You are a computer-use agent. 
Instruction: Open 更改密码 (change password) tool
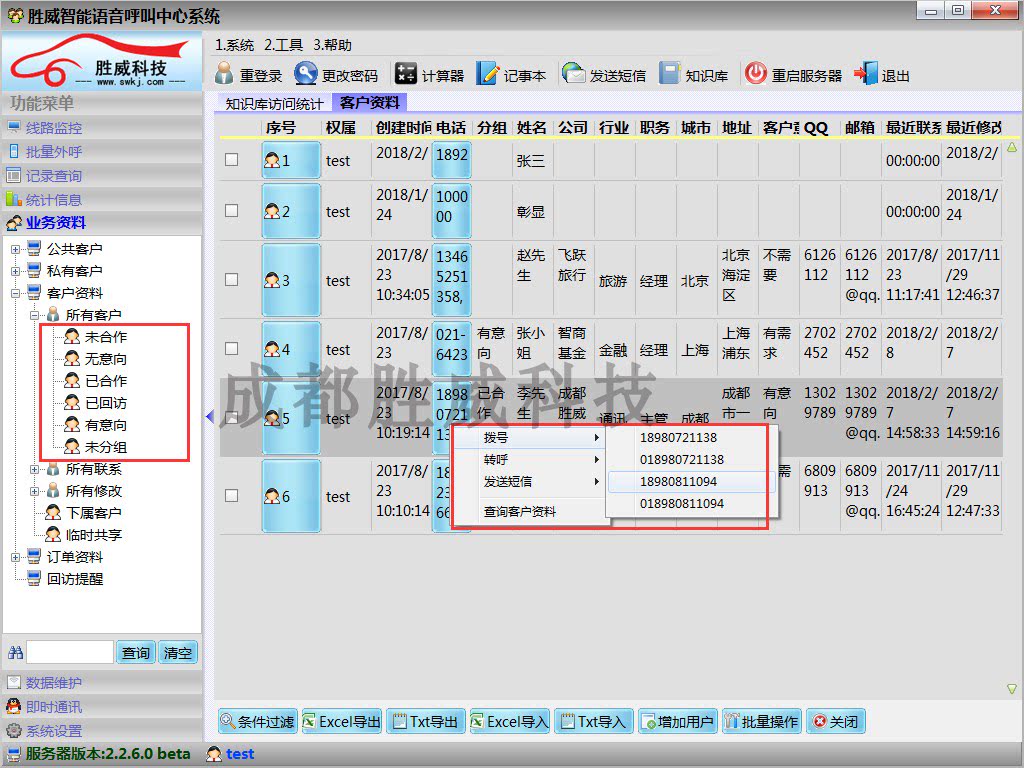pos(306,75)
